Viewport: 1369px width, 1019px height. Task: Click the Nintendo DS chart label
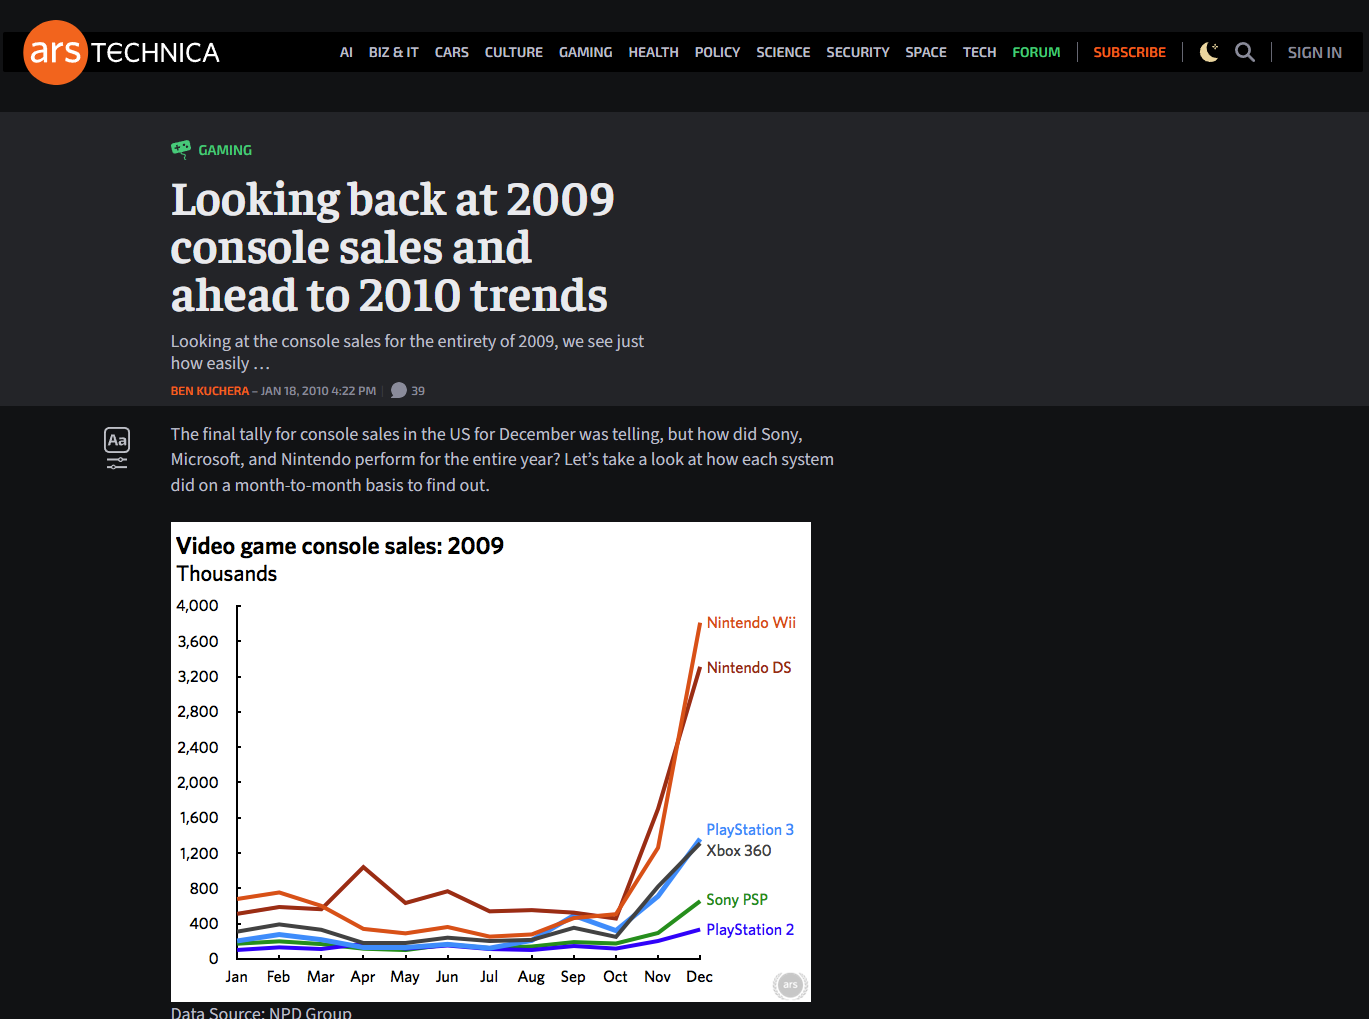click(749, 668)
